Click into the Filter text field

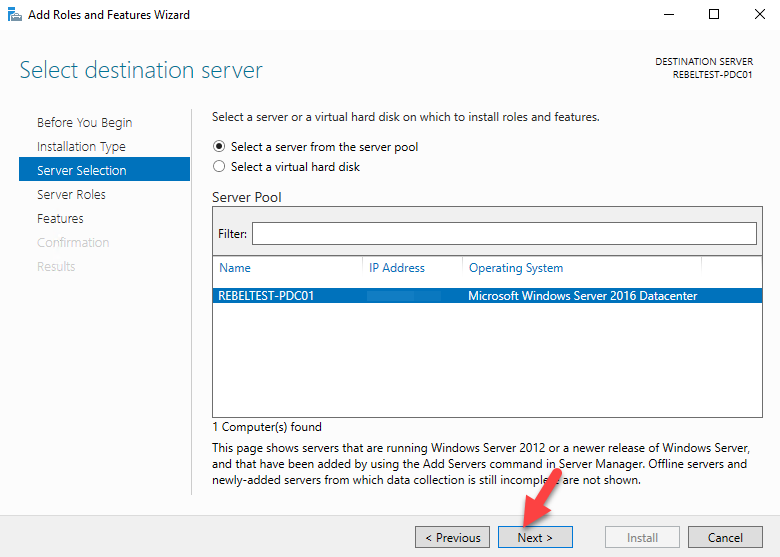[504, 233]
